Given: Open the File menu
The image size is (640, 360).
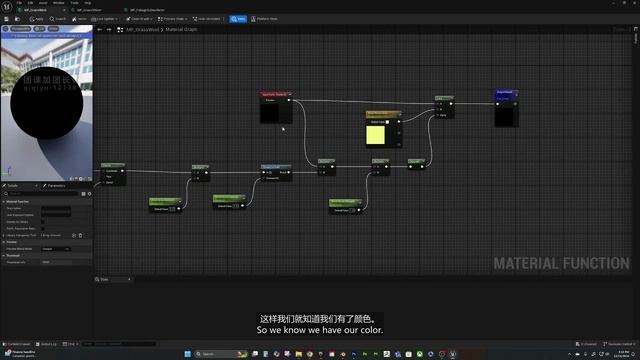Looking at the screenshot, I should [x=19, y=3].
